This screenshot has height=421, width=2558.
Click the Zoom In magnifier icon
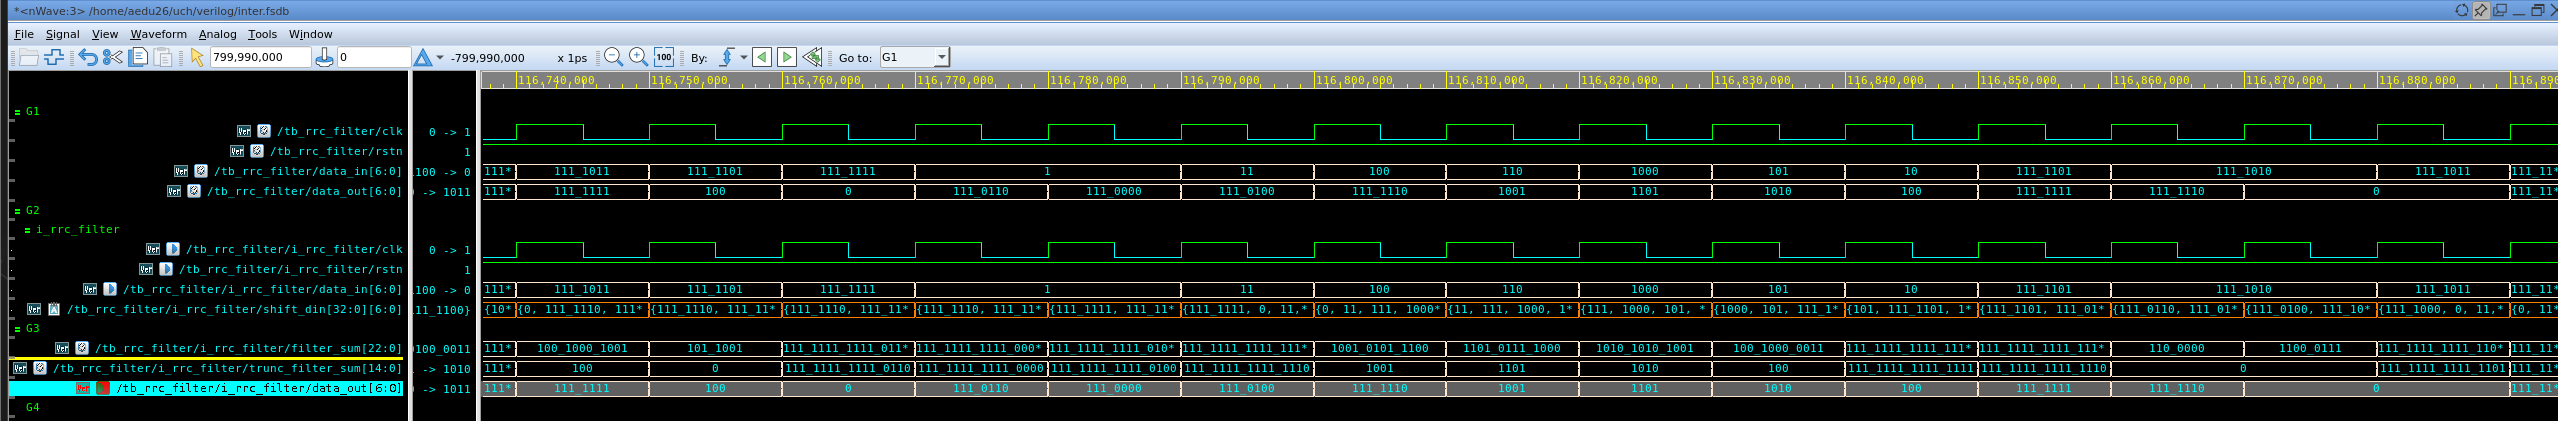click(x=638, y=57)
